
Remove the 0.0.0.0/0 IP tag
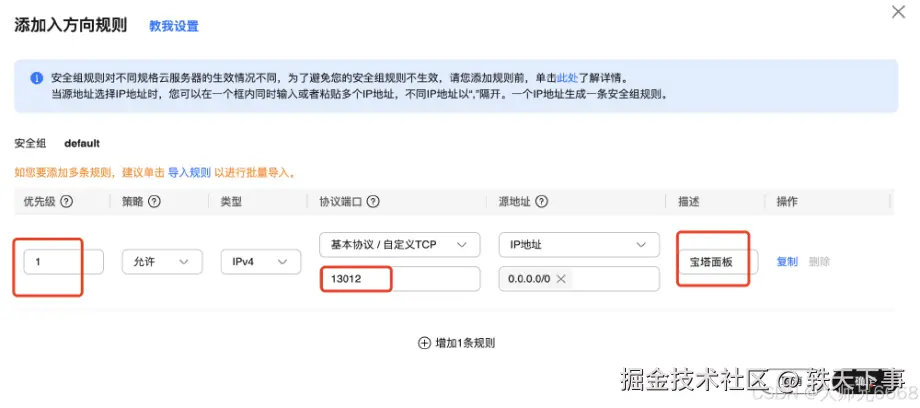click(x=561, y=278)
